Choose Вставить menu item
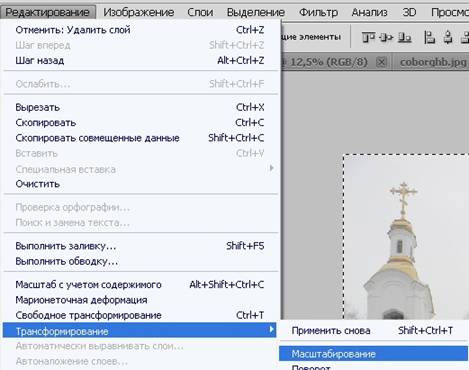469x370 pixels. pyautogui.click(x=140, y=153)
